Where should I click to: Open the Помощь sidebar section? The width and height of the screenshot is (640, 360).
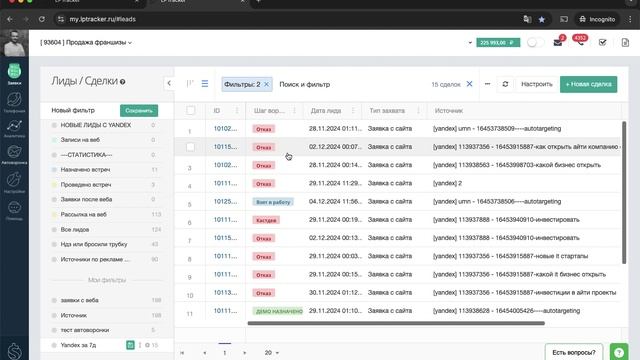point(14,210)
